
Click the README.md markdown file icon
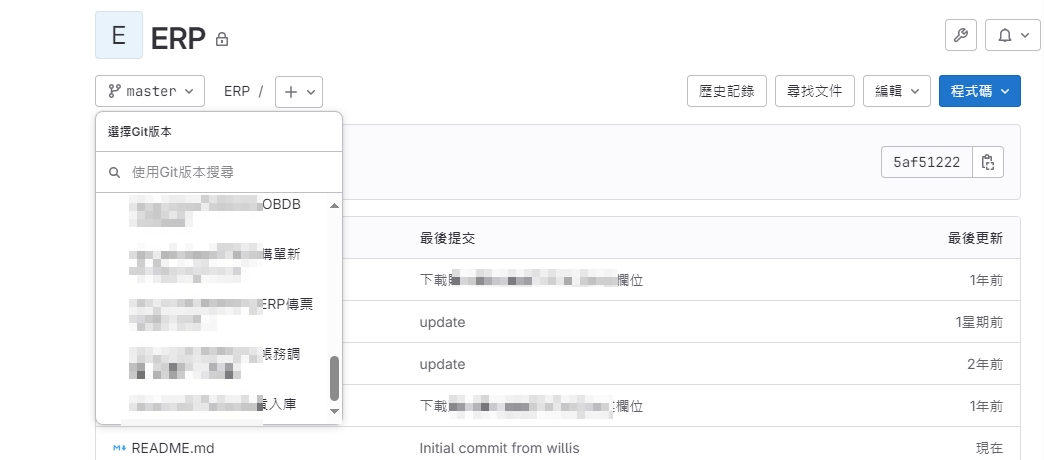119,448
